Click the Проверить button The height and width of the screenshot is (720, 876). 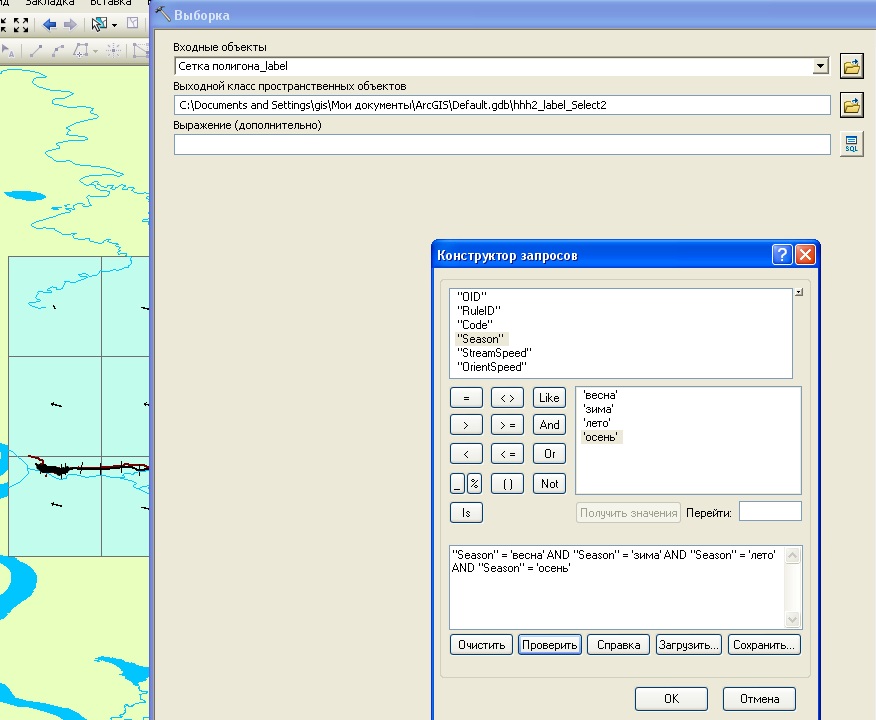click(550, 645)
